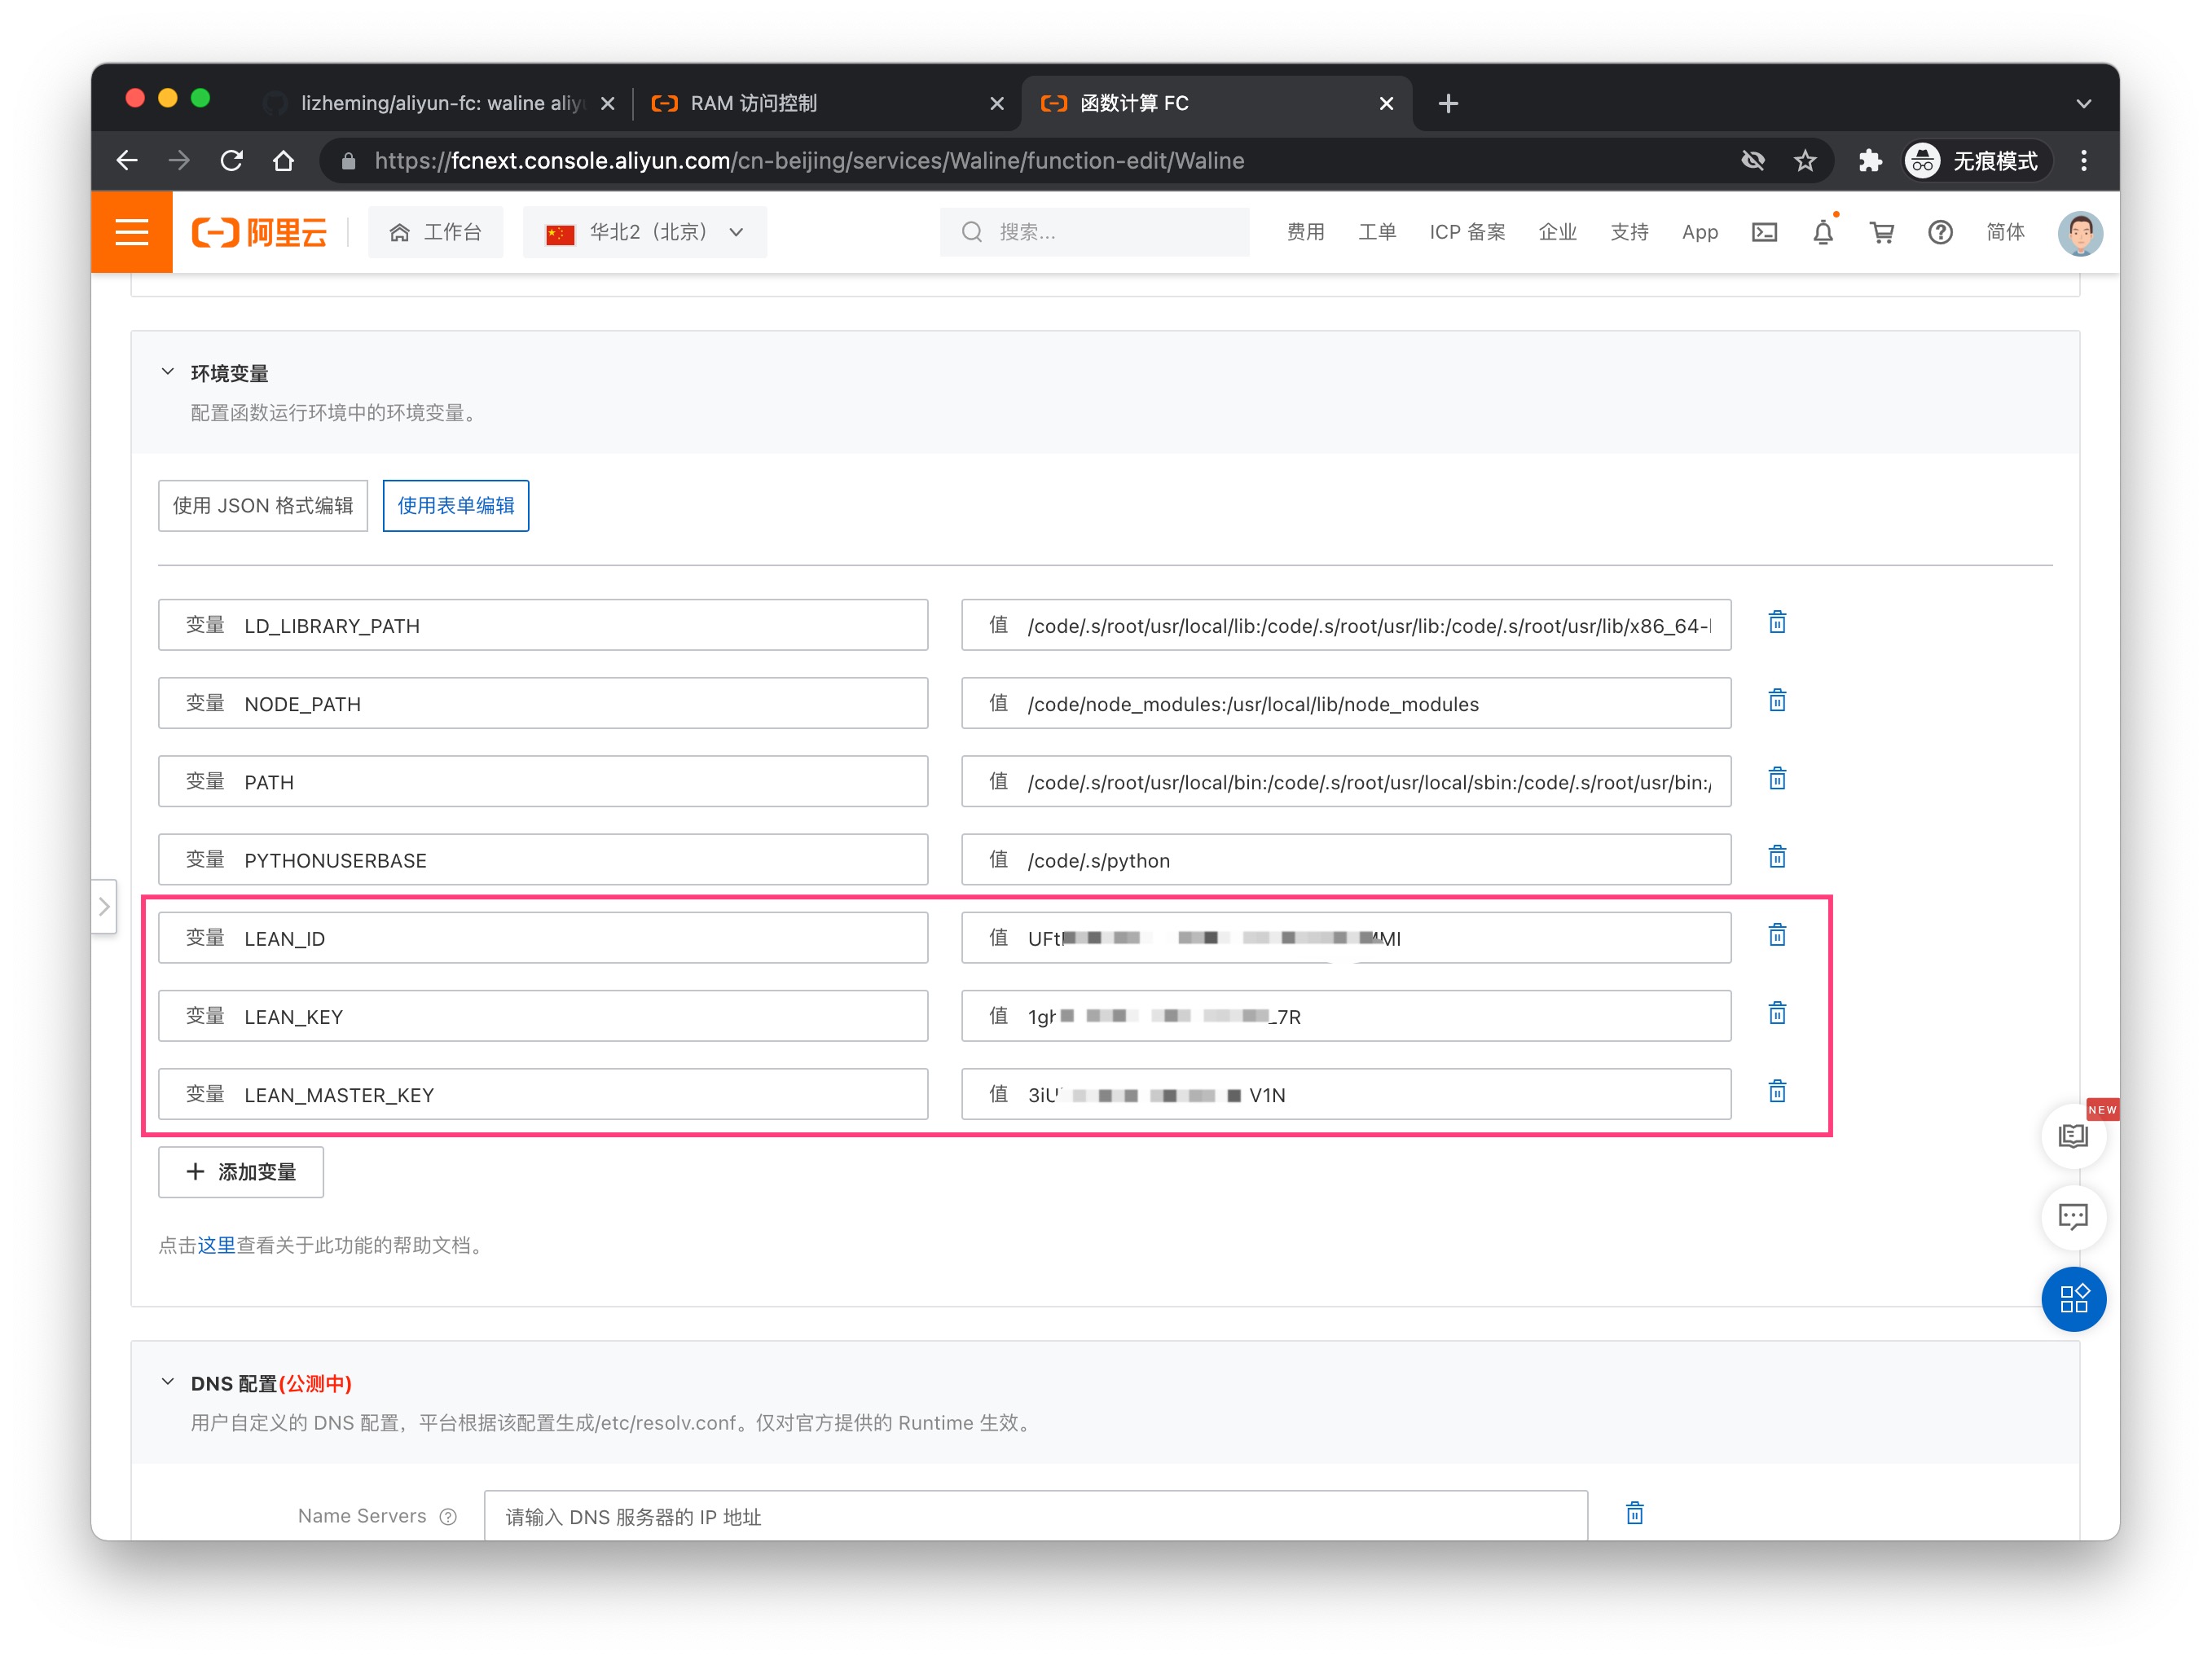
Task: Switch to JSON format editing
Action: point(263,505)
